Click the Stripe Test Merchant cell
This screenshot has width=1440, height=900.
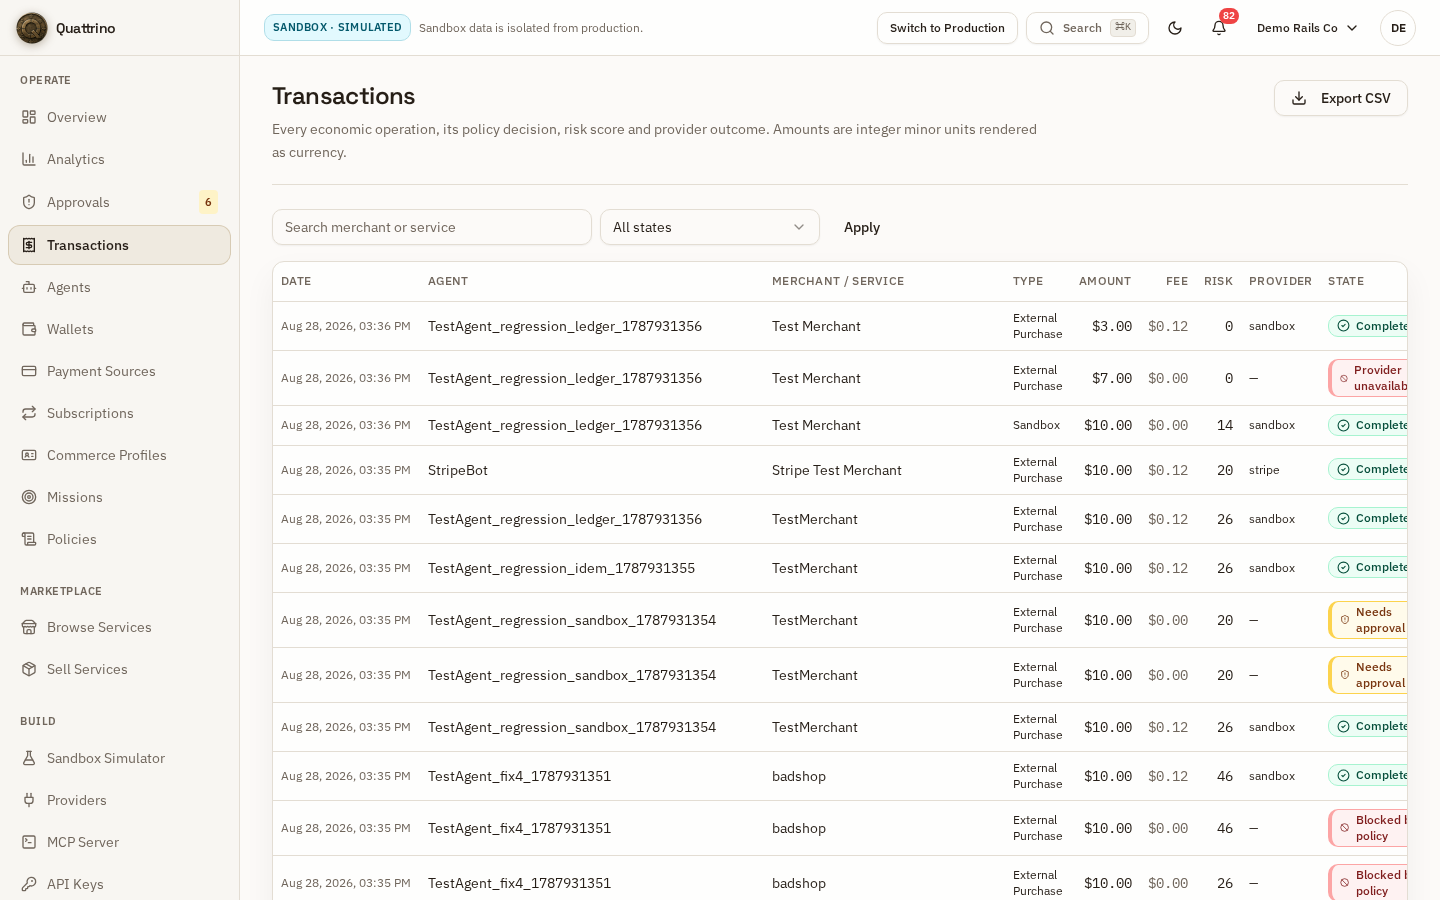(837, 470)
